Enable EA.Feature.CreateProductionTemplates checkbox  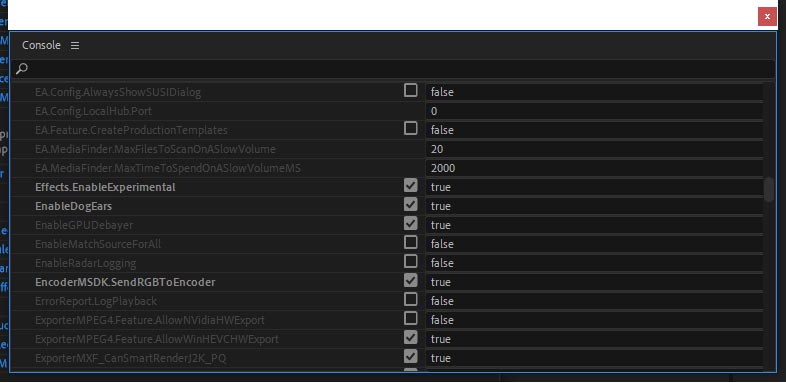[x=411, y=129]
